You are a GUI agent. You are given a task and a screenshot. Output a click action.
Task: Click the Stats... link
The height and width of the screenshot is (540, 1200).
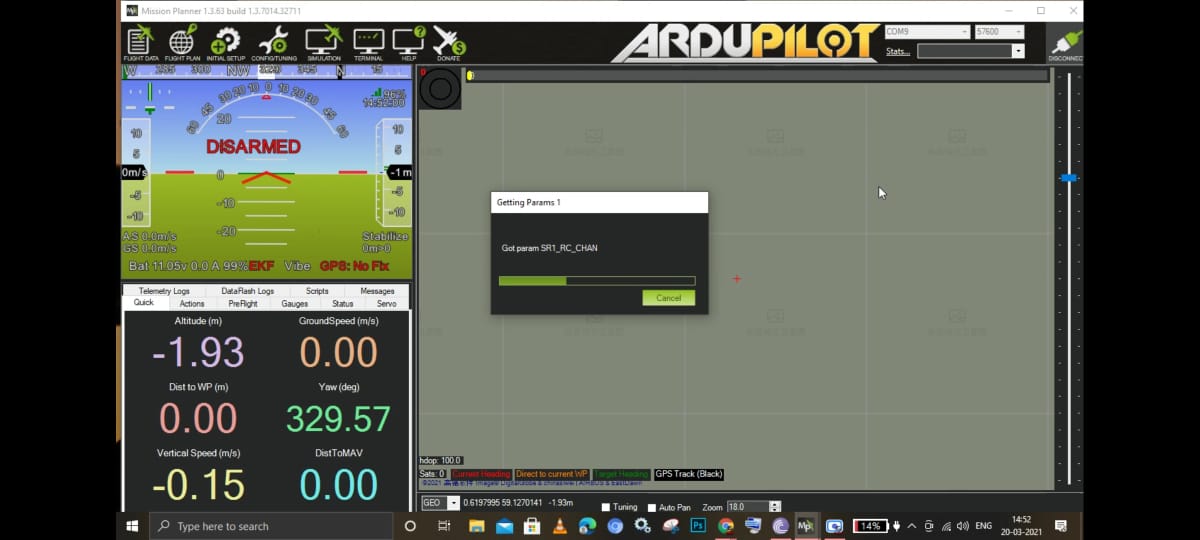point(898,51)
